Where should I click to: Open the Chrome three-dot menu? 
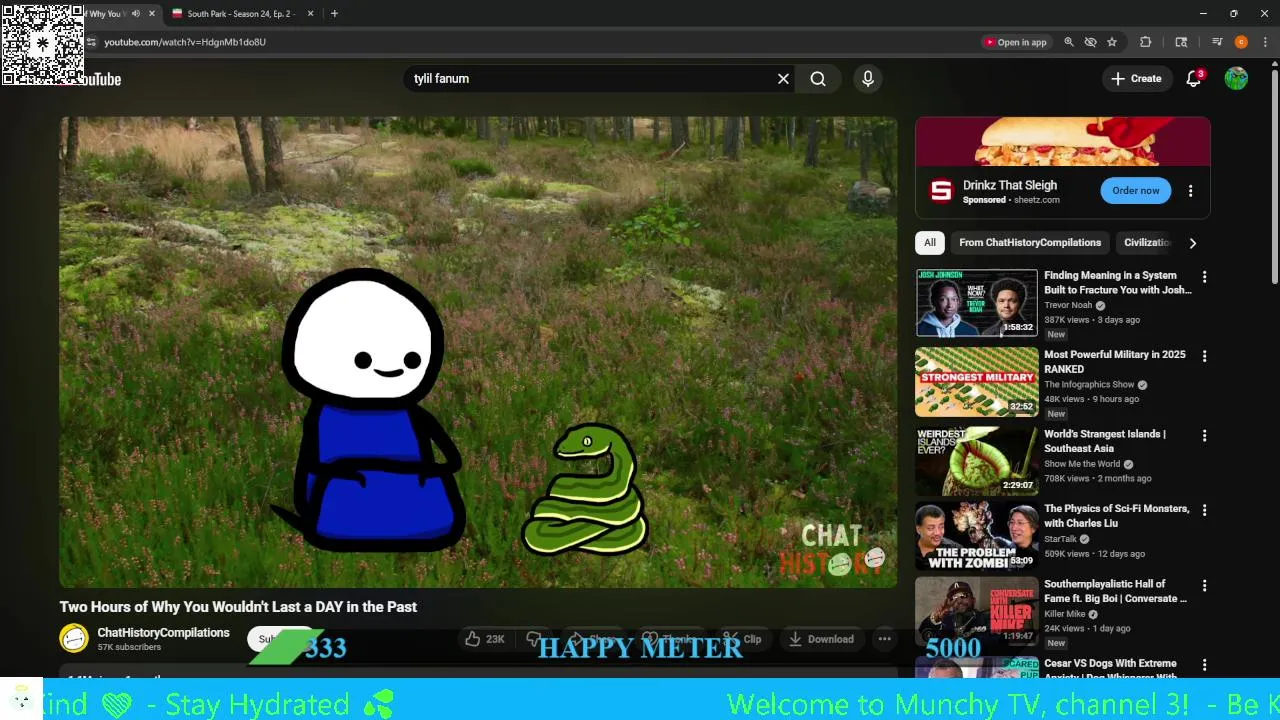pos(1265,42)
